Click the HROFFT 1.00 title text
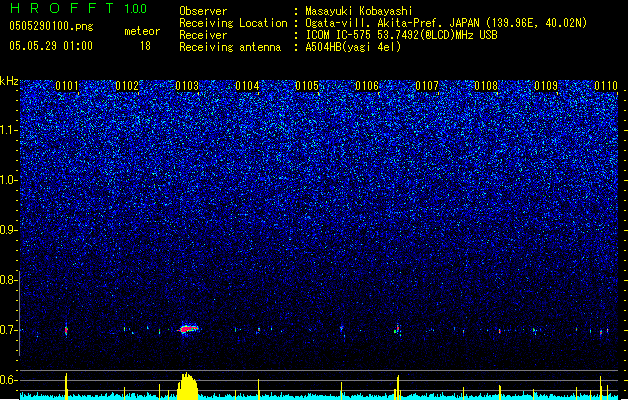 click(x=79, y=8)
